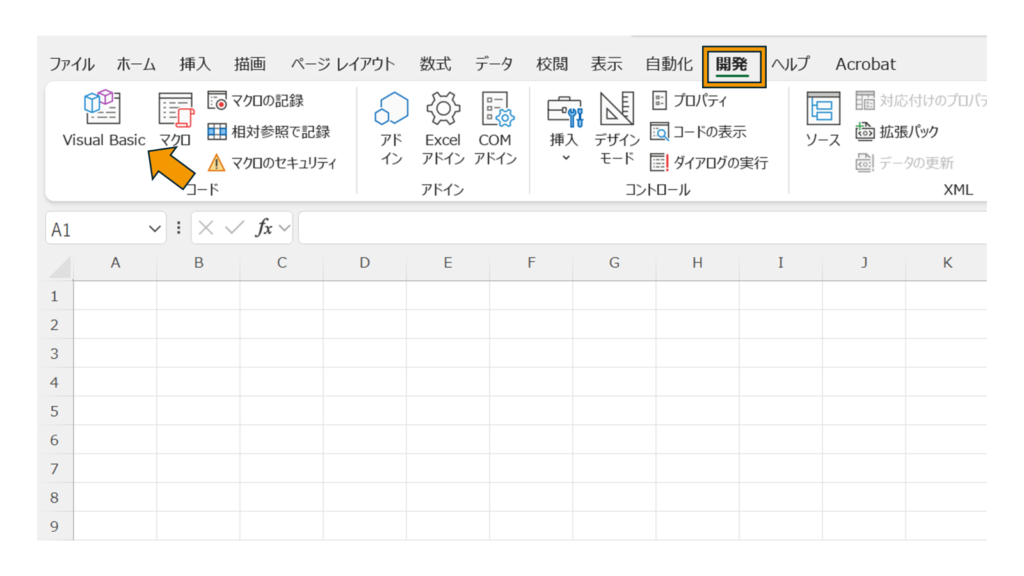Viewport: 1024px width, 576px height.
Task: Open マクロのセキュリティ settings
Action: click(272, 163)
